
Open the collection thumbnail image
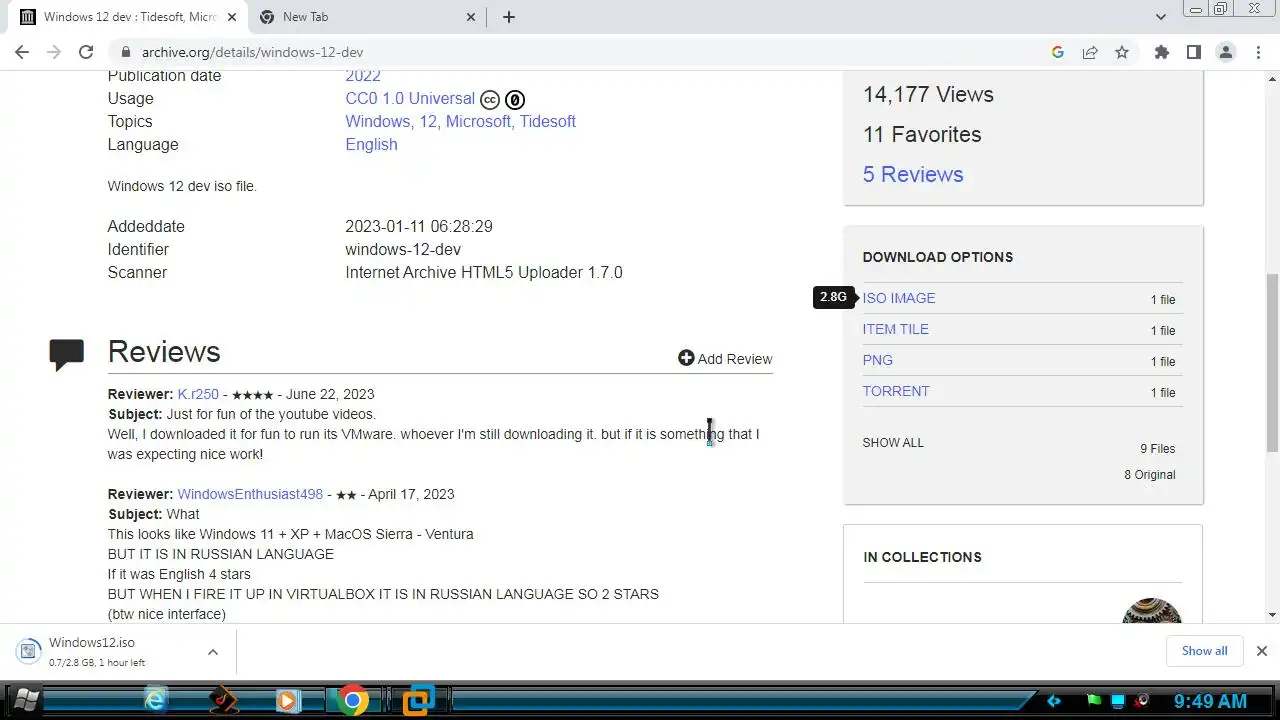1152,610
